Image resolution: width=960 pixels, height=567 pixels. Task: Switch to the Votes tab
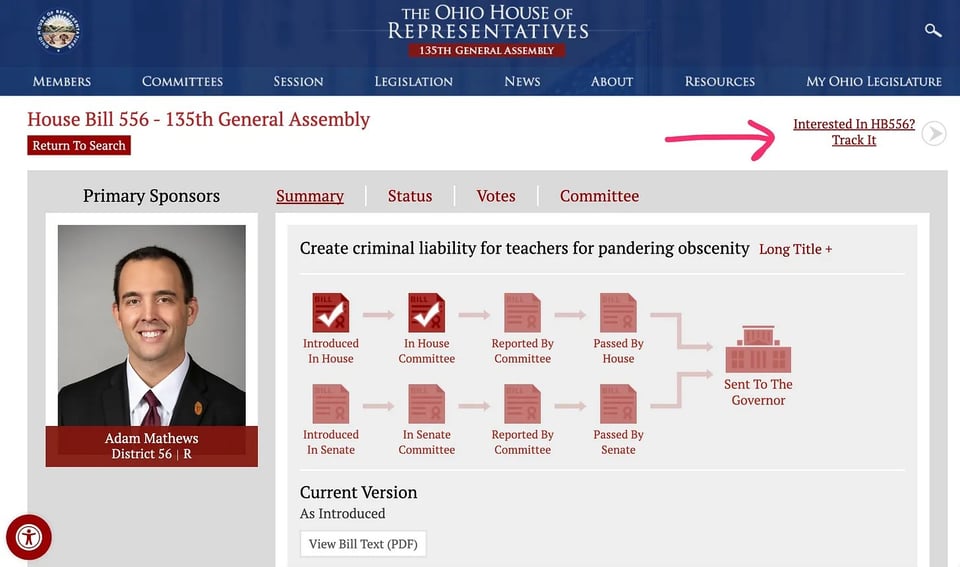[x=496, y=196]
